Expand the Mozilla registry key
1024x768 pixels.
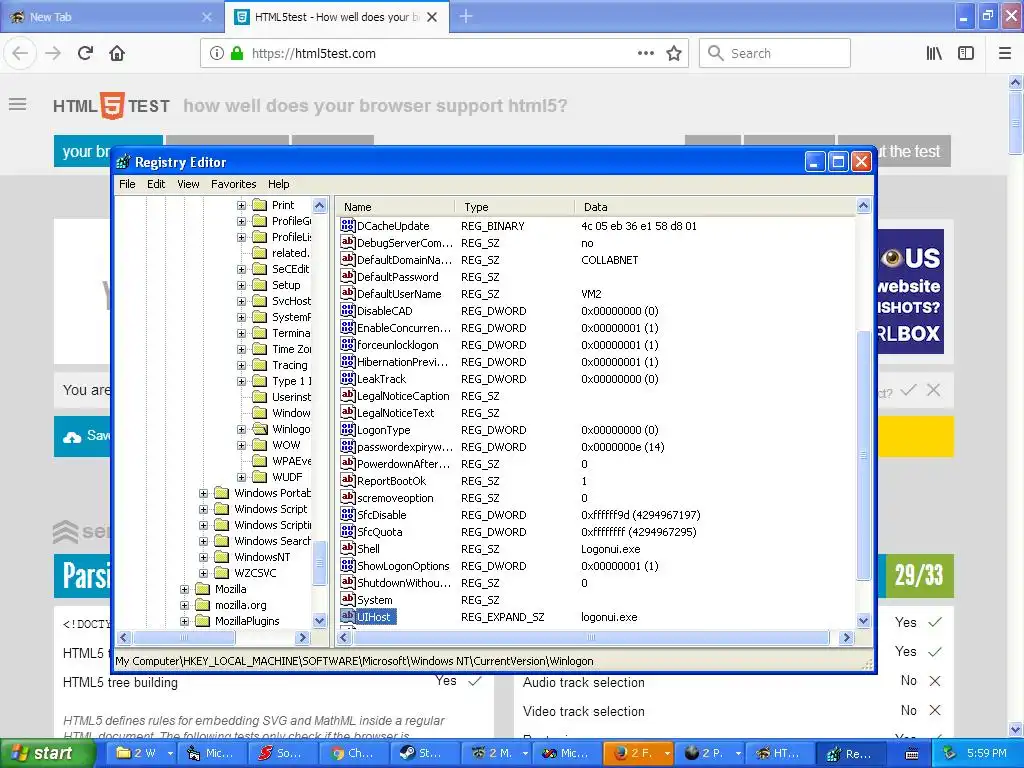[184, 588]
